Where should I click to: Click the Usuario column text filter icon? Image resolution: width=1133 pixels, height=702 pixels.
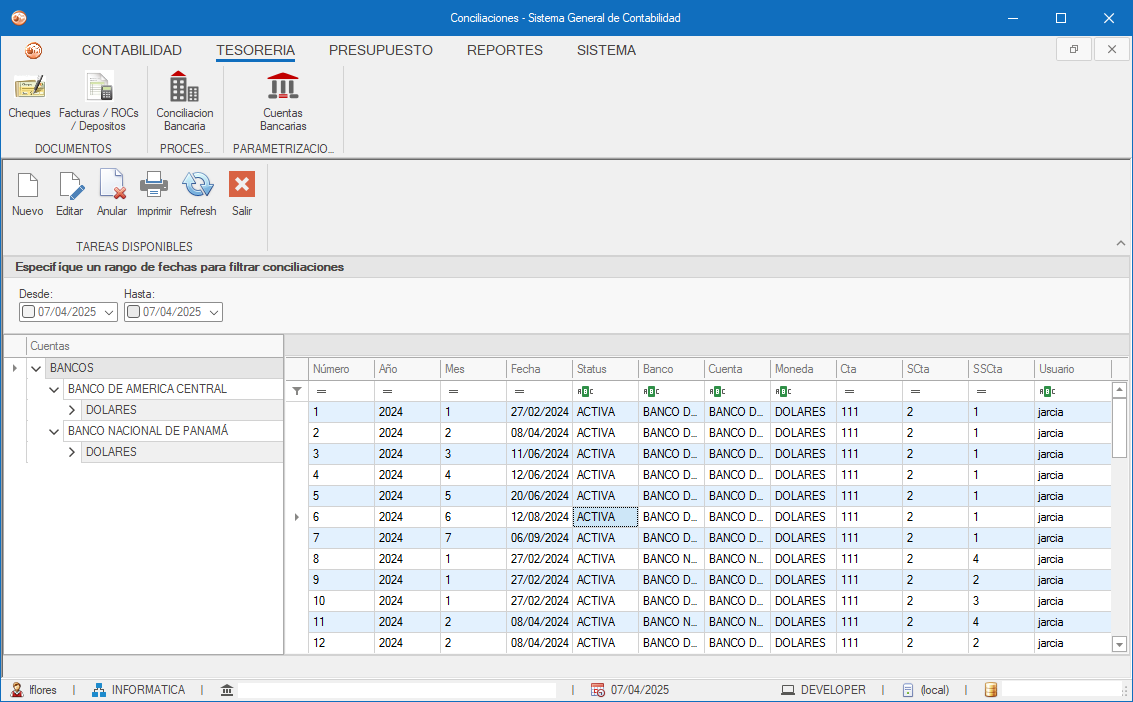(1047, 391)
